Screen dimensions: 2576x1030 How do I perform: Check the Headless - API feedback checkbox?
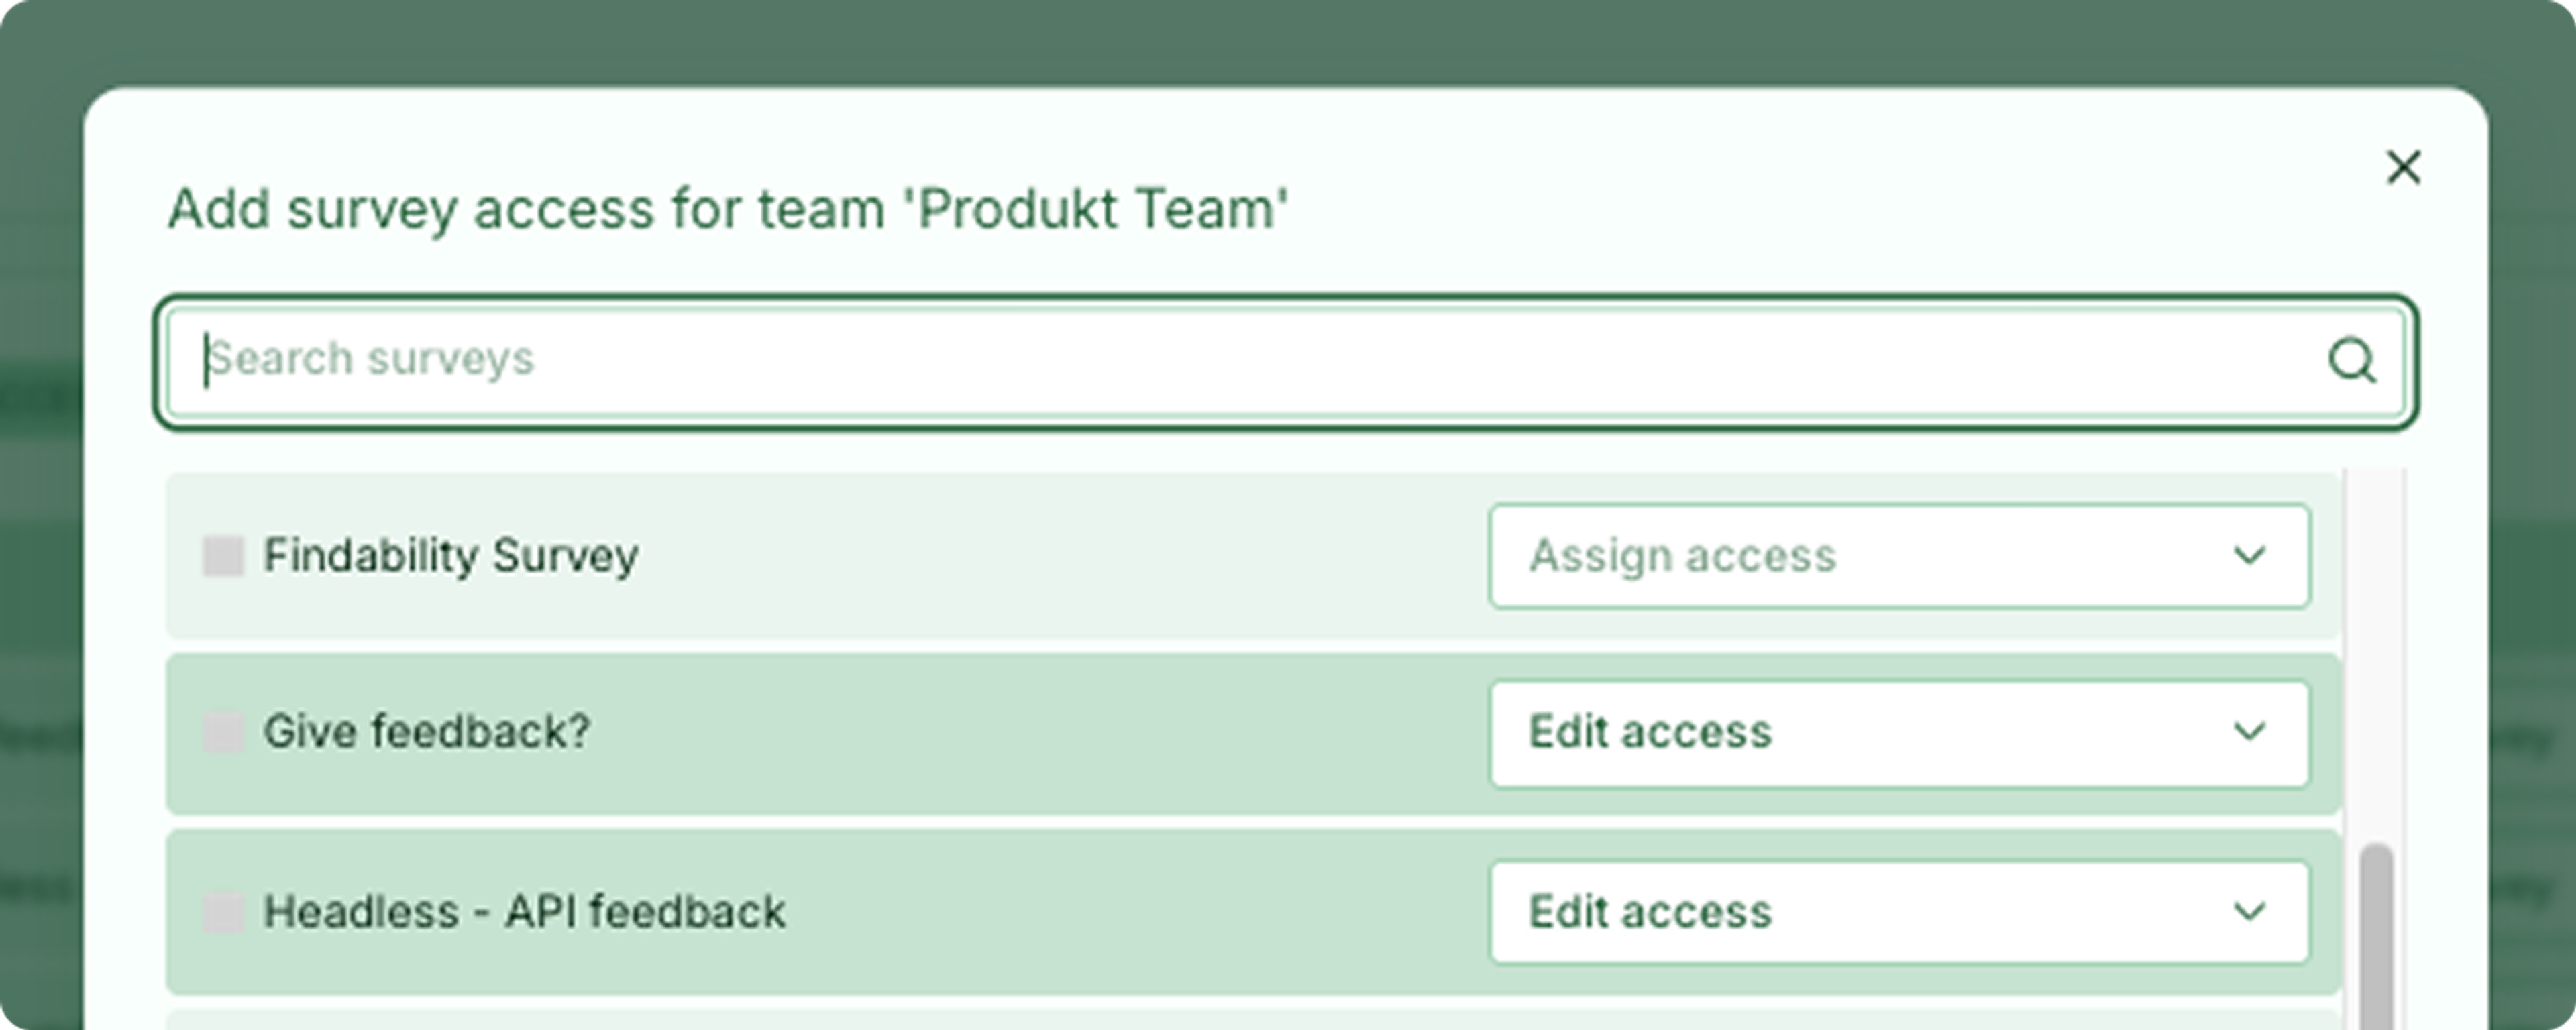(223, 912)
